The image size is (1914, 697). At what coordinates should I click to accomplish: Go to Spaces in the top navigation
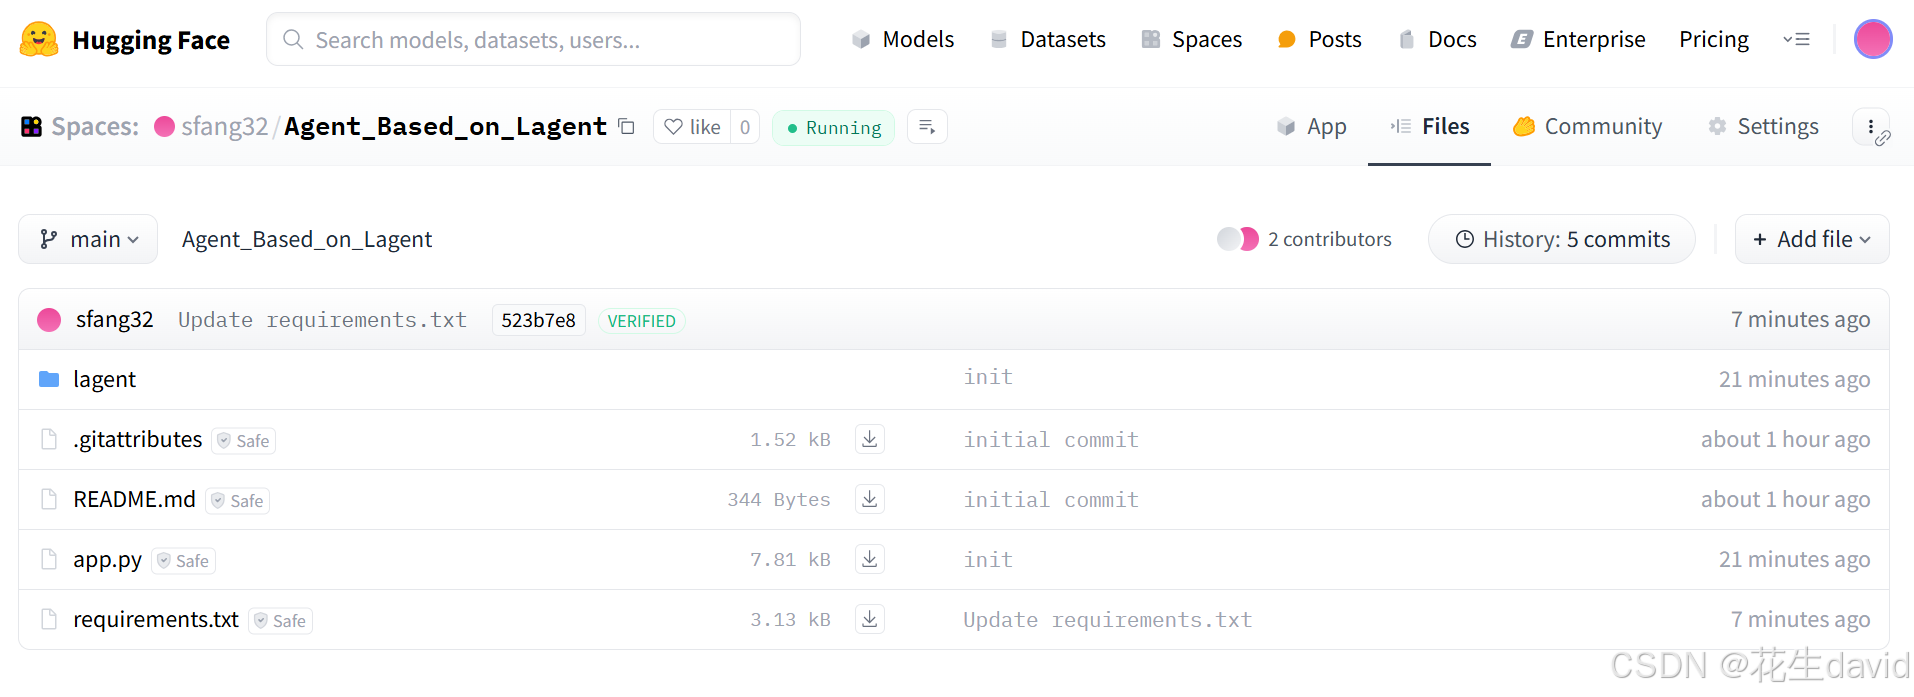1192,40
